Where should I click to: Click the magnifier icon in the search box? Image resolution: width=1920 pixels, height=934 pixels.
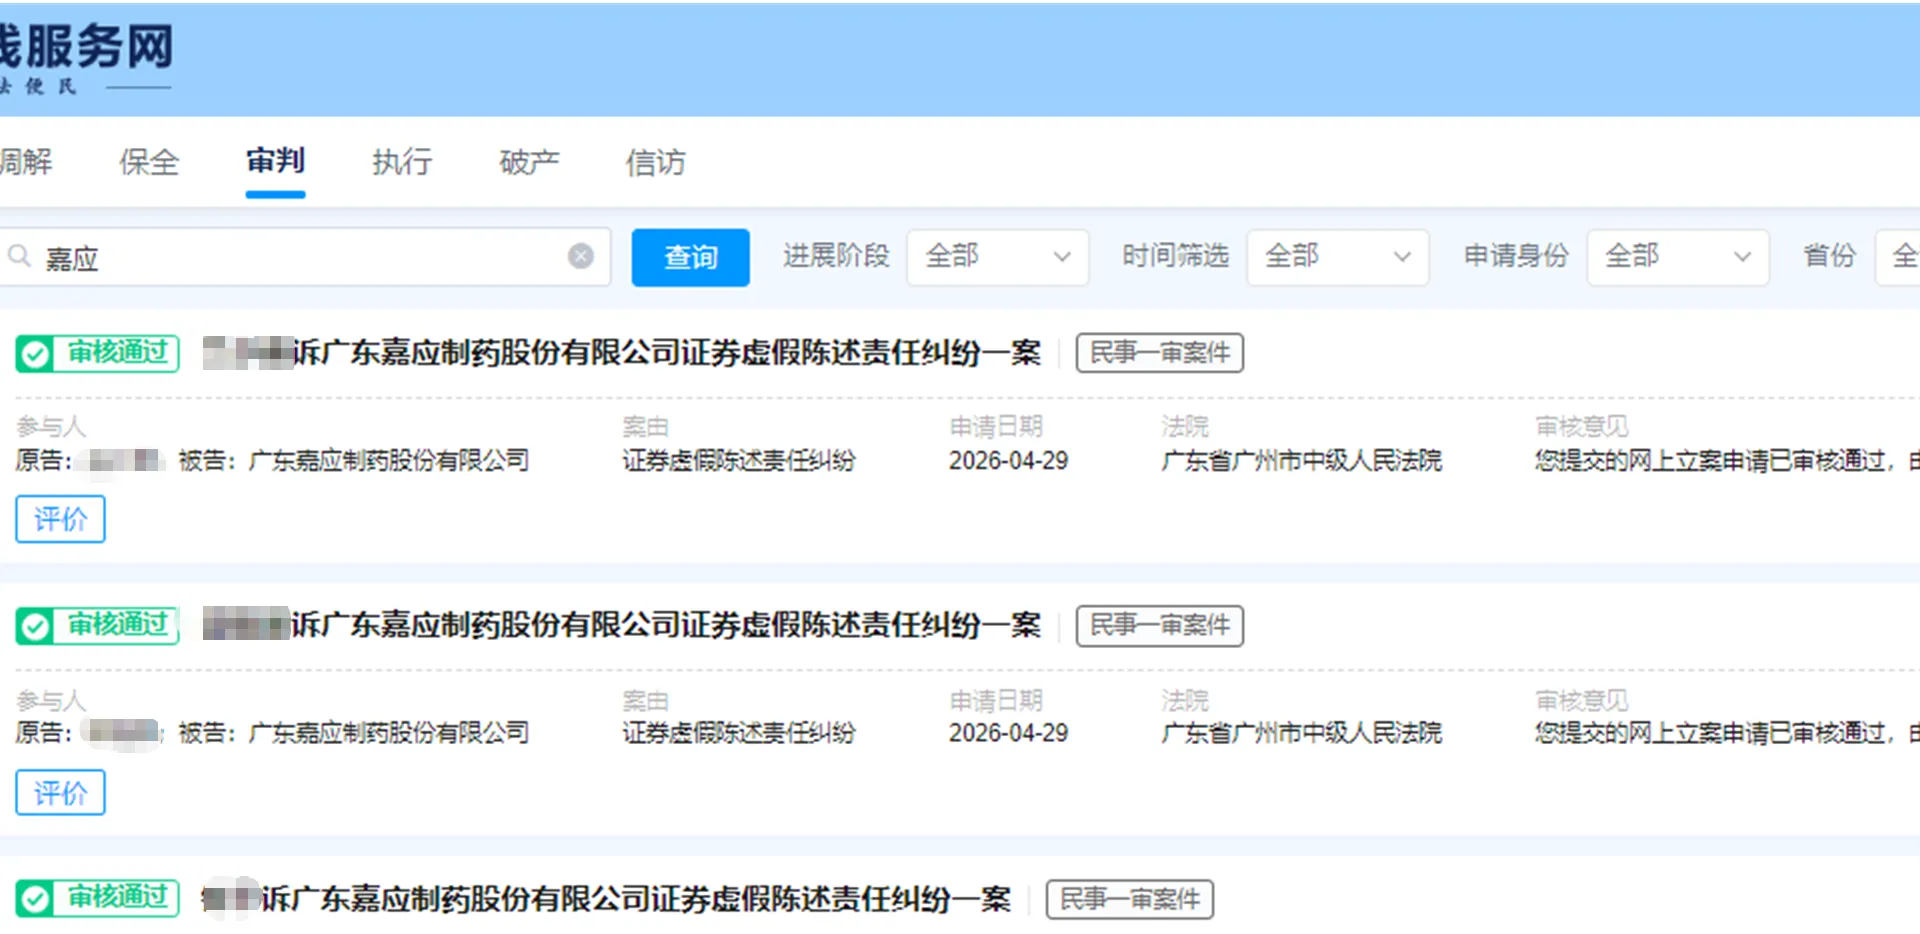tap(19, 257)
